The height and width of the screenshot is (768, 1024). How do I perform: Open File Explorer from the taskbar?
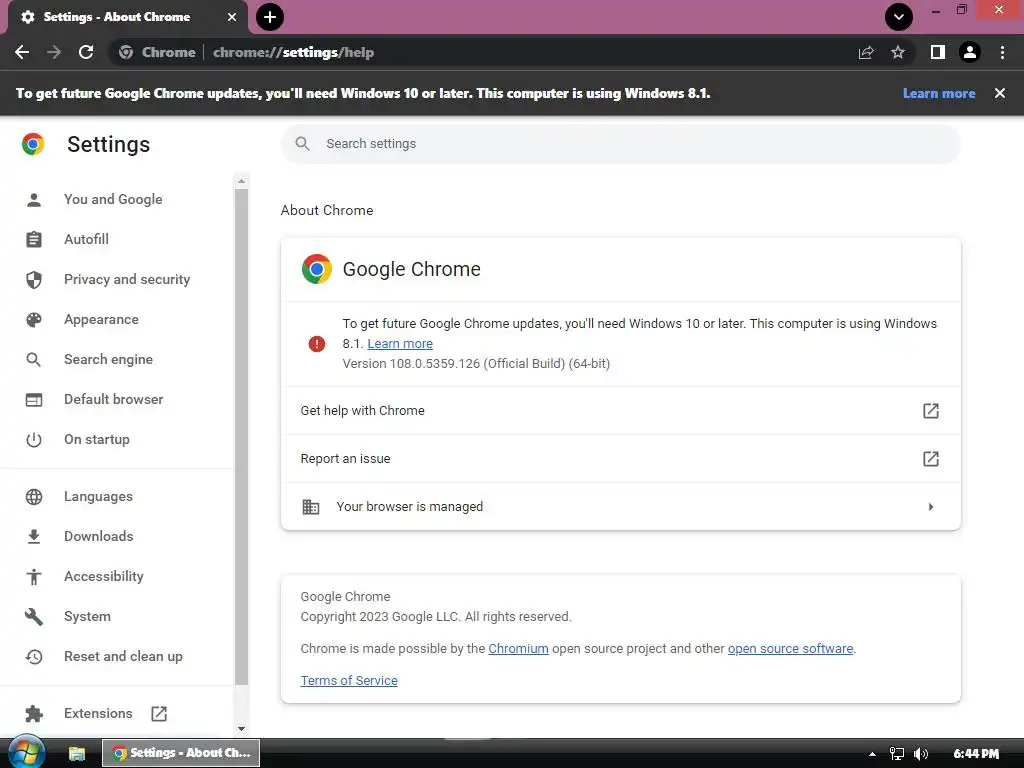pos(77,753)
